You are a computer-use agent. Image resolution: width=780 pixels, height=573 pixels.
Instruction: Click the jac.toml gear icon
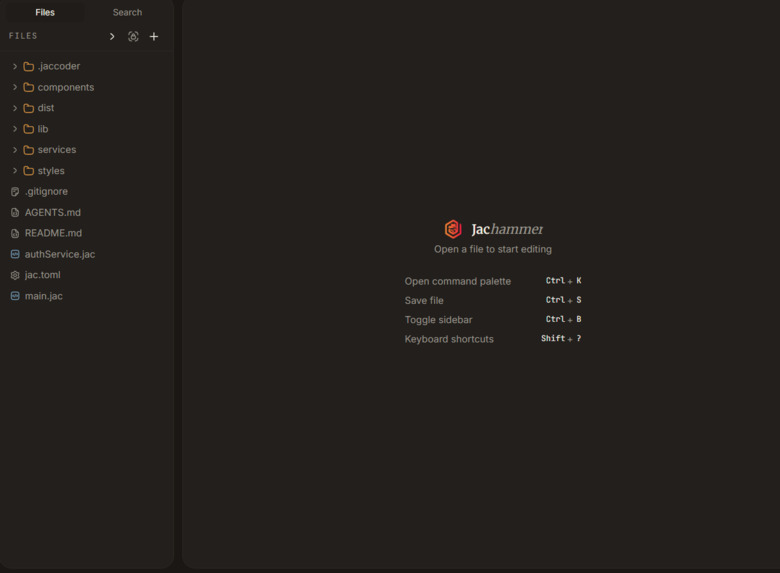coord(15,275)
